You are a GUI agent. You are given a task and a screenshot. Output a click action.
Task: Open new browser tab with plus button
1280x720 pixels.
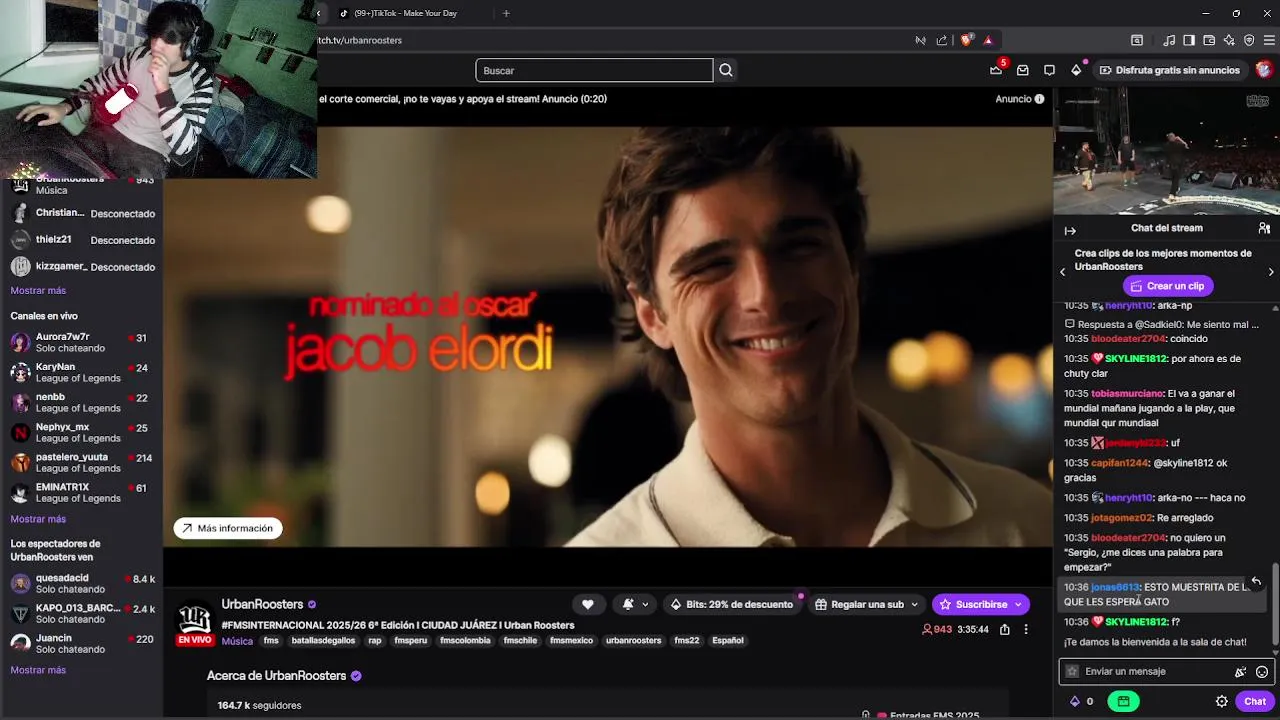[x=506, y=13]
